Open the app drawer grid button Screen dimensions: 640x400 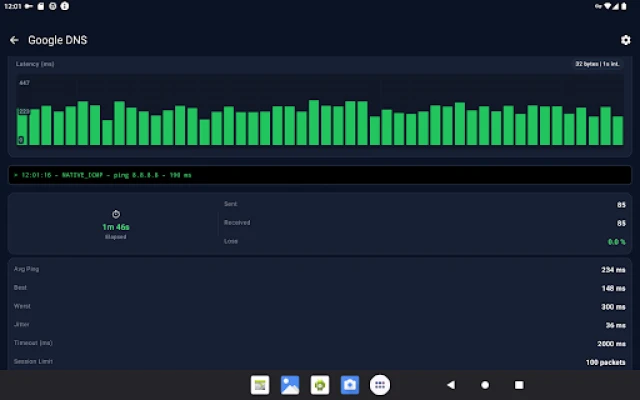click(380, 385)
